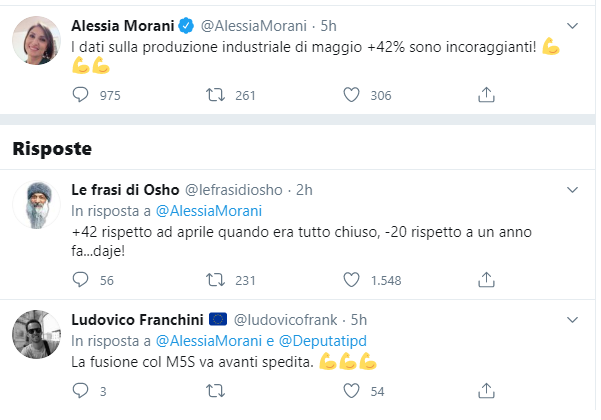
Task: Retweet Le frasi di Osho's reply
Action: point(215,280)
